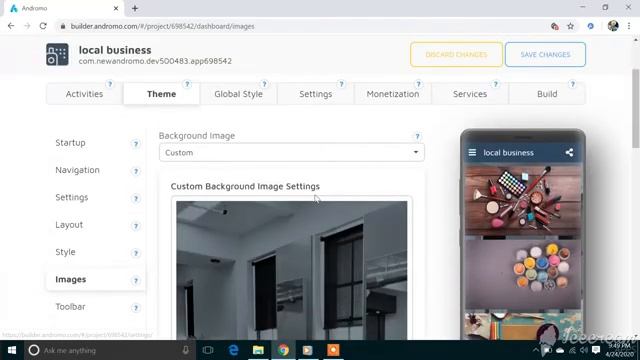
Task: Open help for the Settings tab
Action: point(341,84)
